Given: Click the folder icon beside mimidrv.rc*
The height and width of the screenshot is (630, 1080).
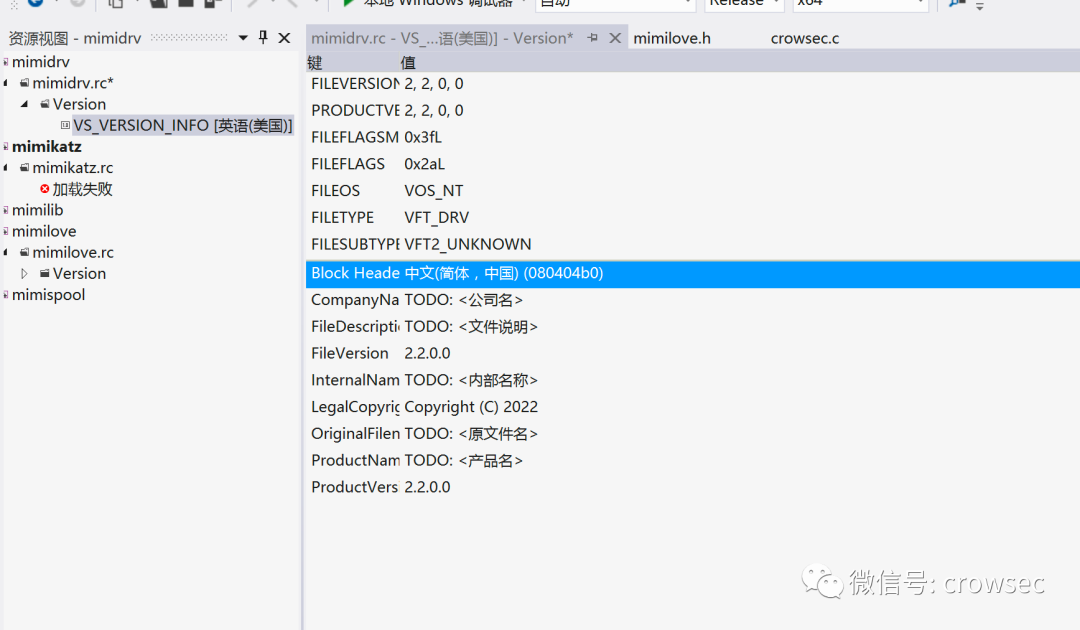Looking at the screenshot, I should (x=24, y=83).
